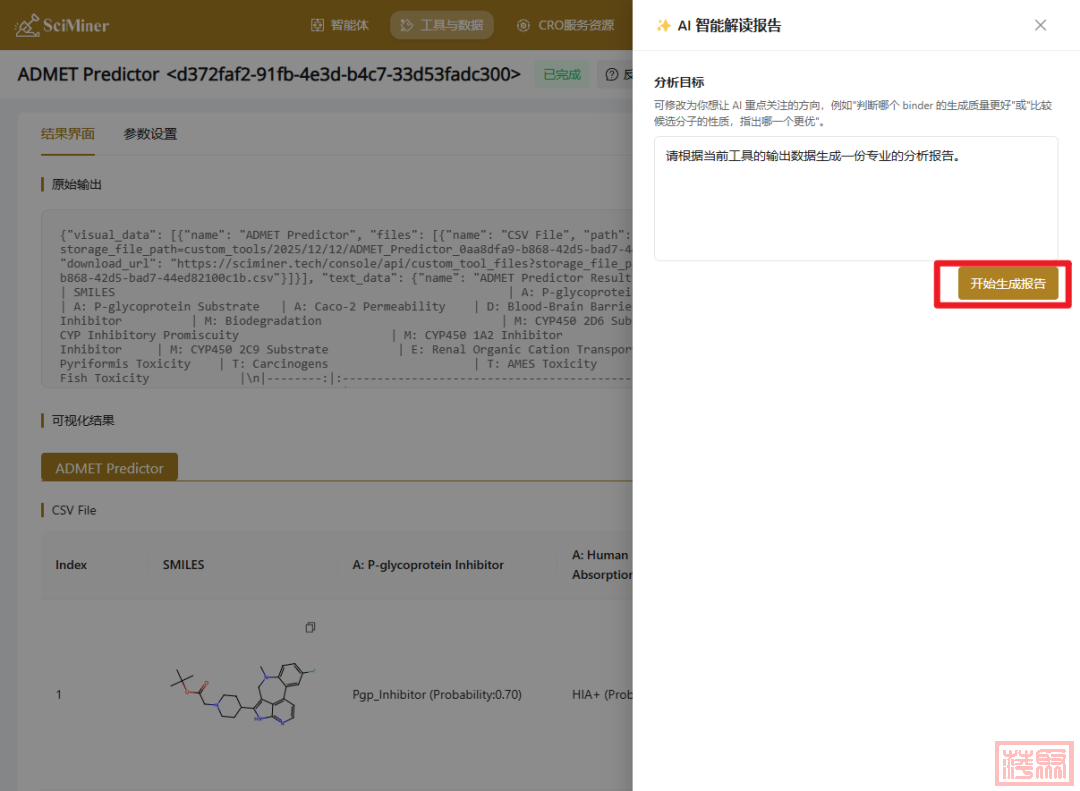Click the sparkle icon beside AI 智能解读报告

(x=663, y=26)
